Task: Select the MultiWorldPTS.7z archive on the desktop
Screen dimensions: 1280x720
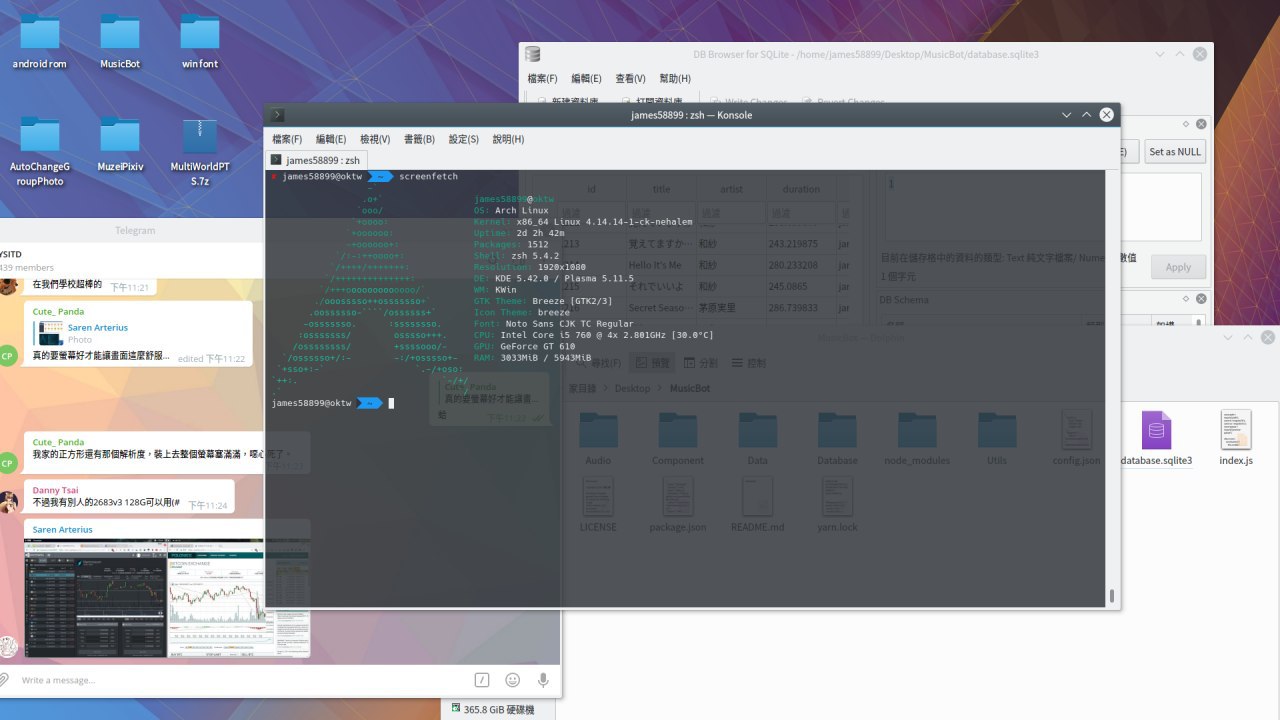Action: pos(200,151)
